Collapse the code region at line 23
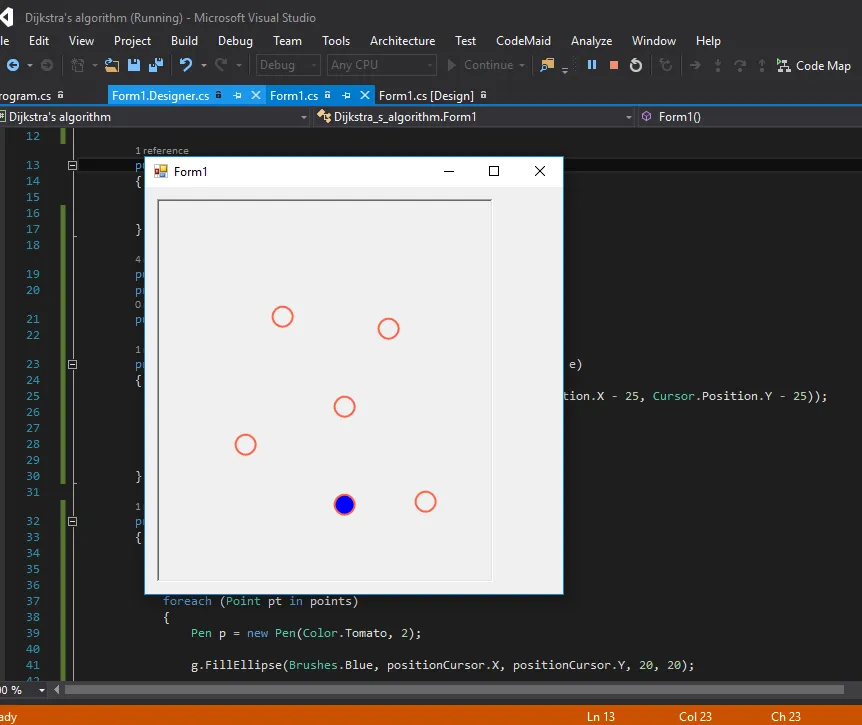Screen dimensions: 862x725 coord(72,365)
